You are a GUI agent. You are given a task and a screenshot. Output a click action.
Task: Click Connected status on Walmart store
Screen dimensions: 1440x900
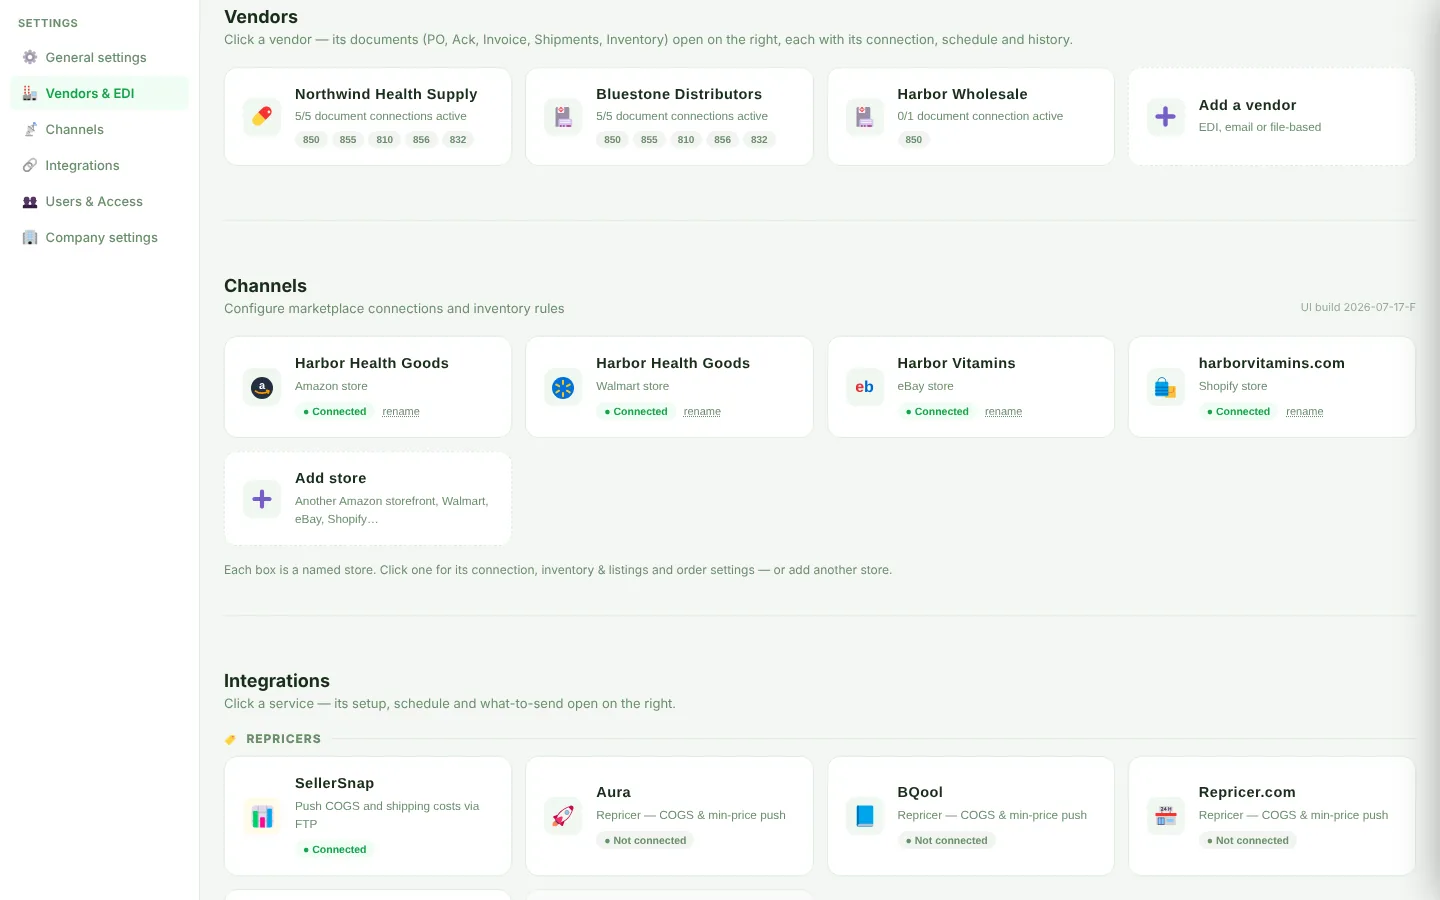(636, 411)
